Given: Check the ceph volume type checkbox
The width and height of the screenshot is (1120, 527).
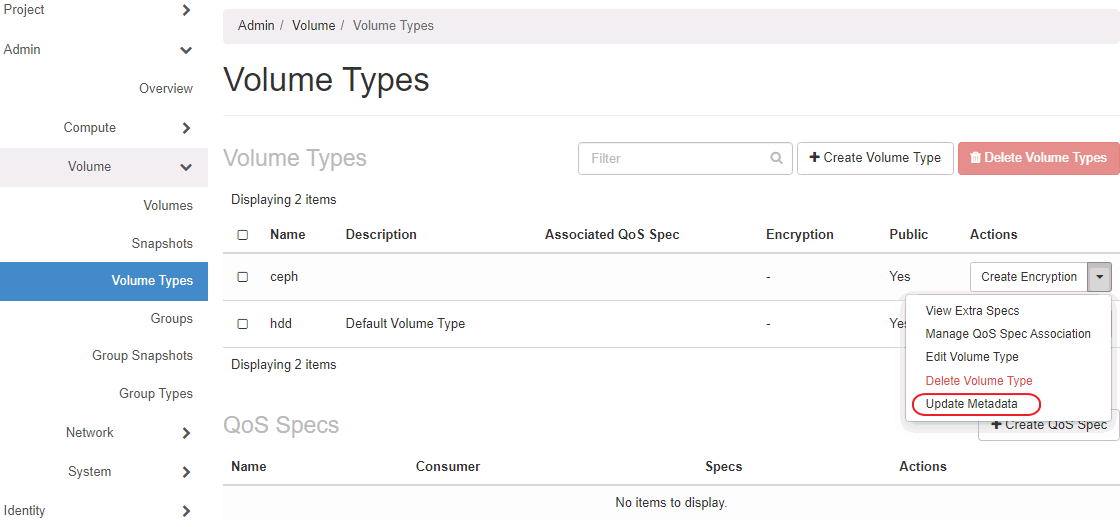Looking at the screenshot, I should (x=243, y=277).
